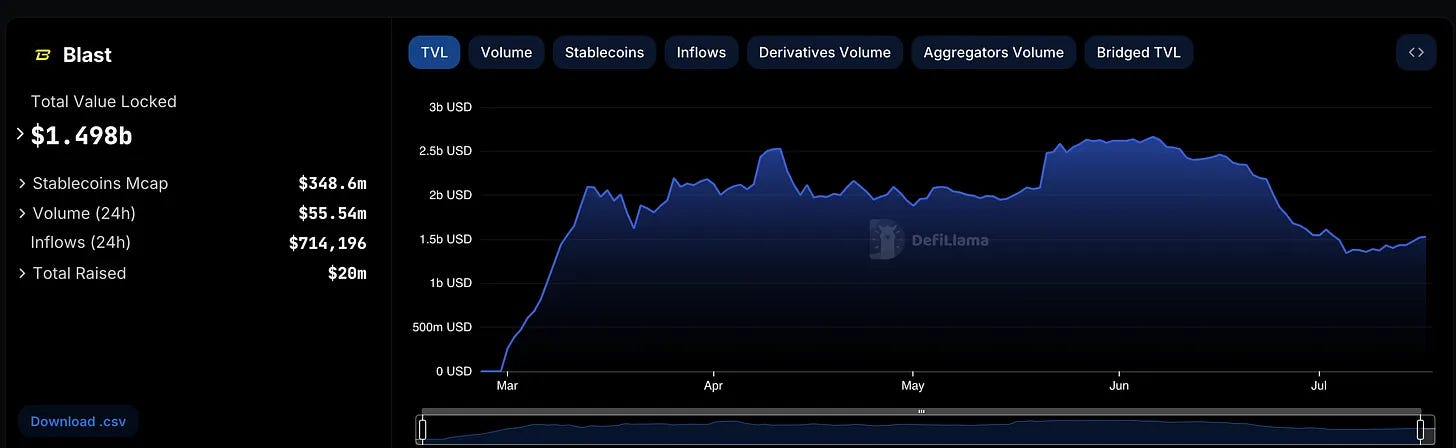Click the 3b USD y-axis label
1456x448 pixels.
coord(451,107)
